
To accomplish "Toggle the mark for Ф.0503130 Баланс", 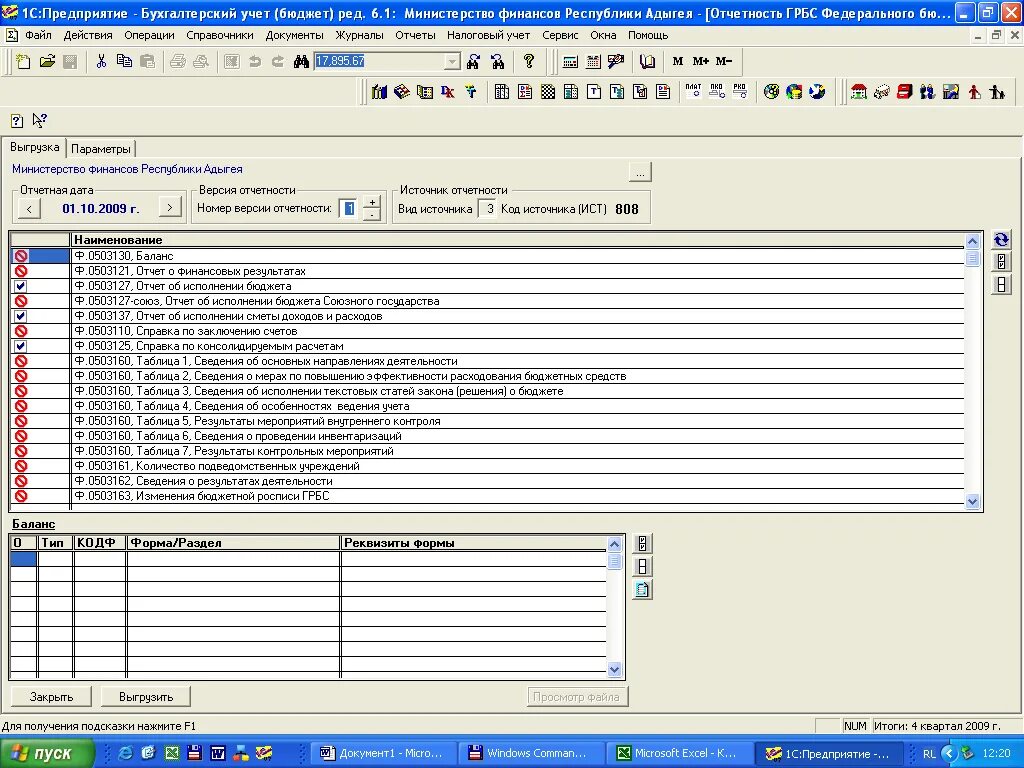I will [x=21, y=256].
